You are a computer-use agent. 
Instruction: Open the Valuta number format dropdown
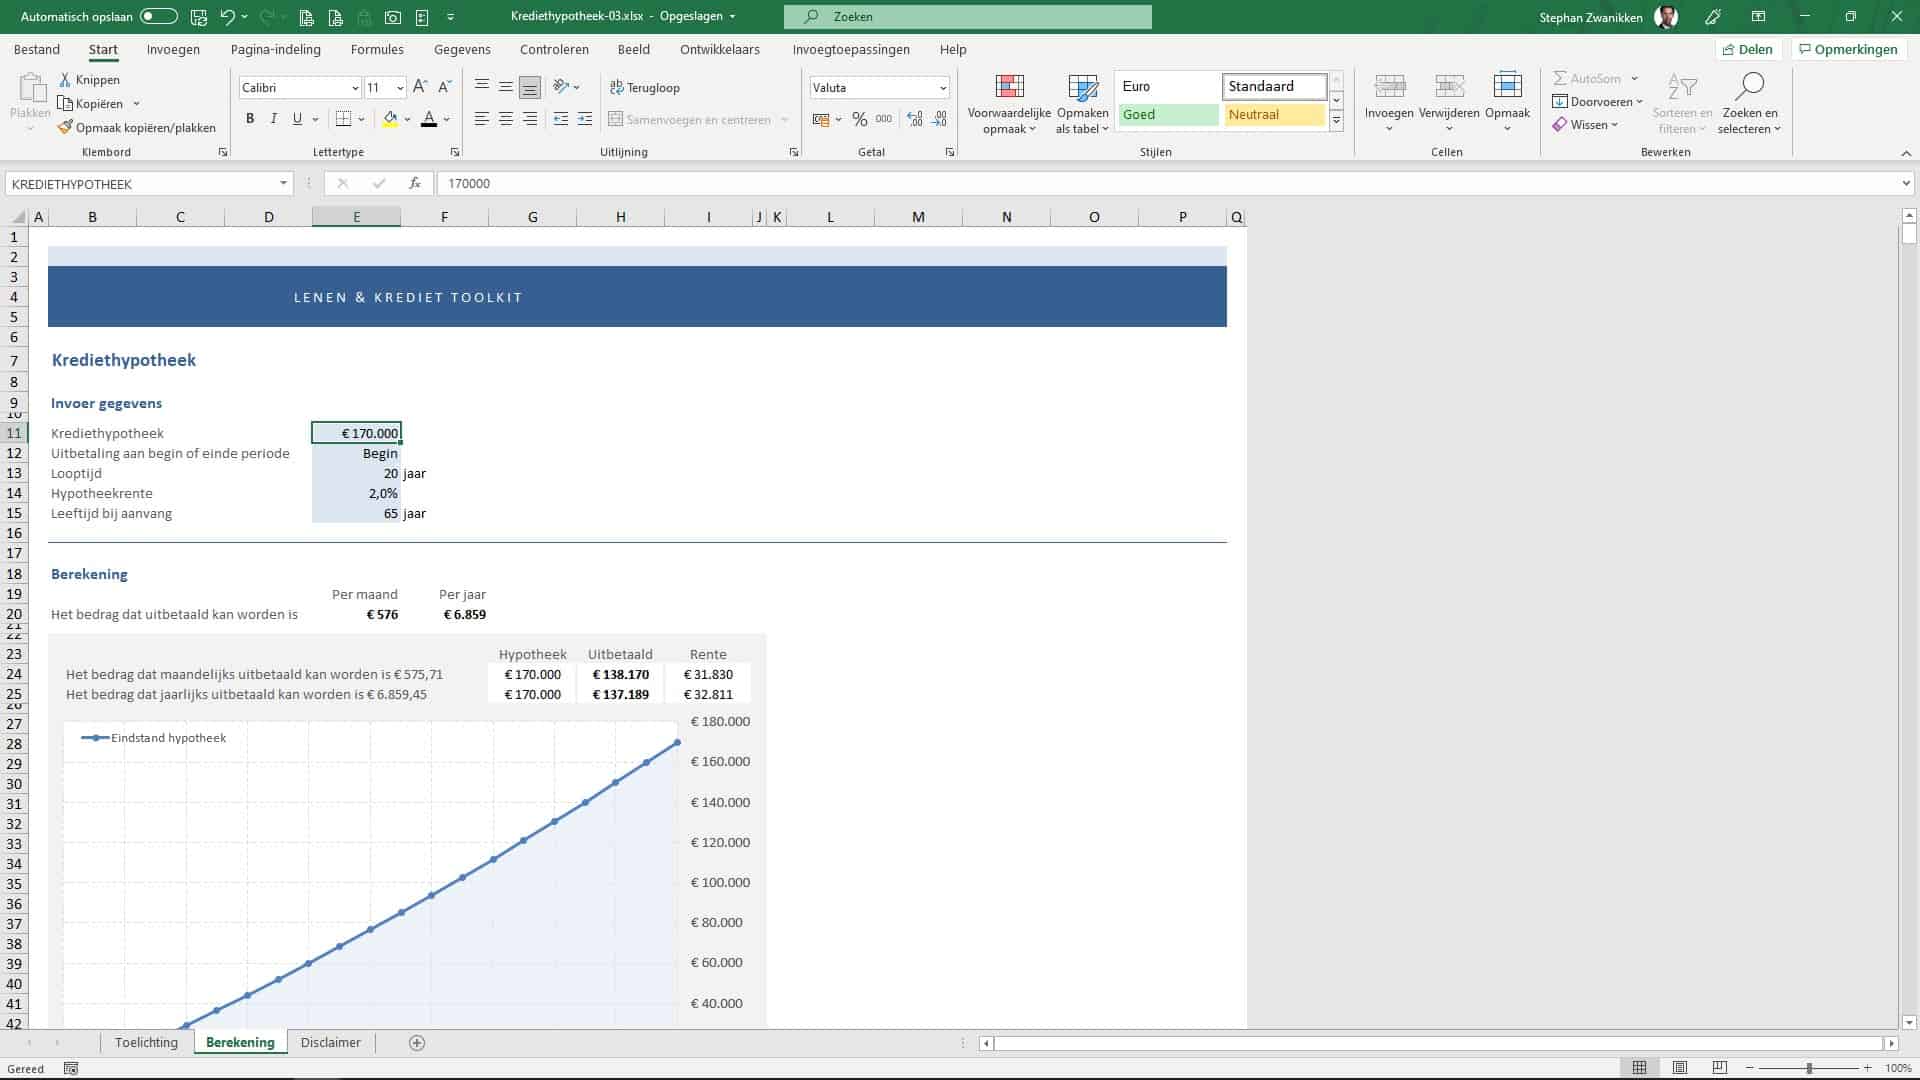click(x=942, y=88)
